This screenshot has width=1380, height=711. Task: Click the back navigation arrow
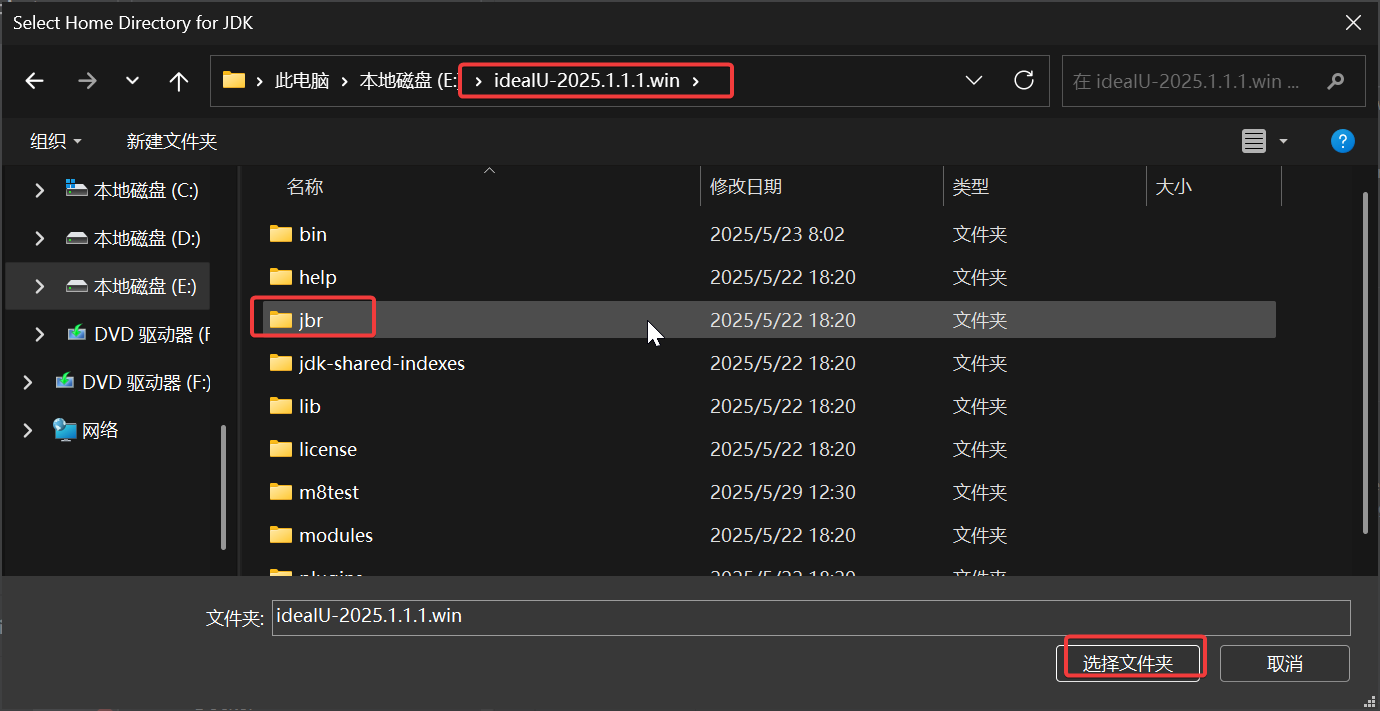tap(34, 81)
